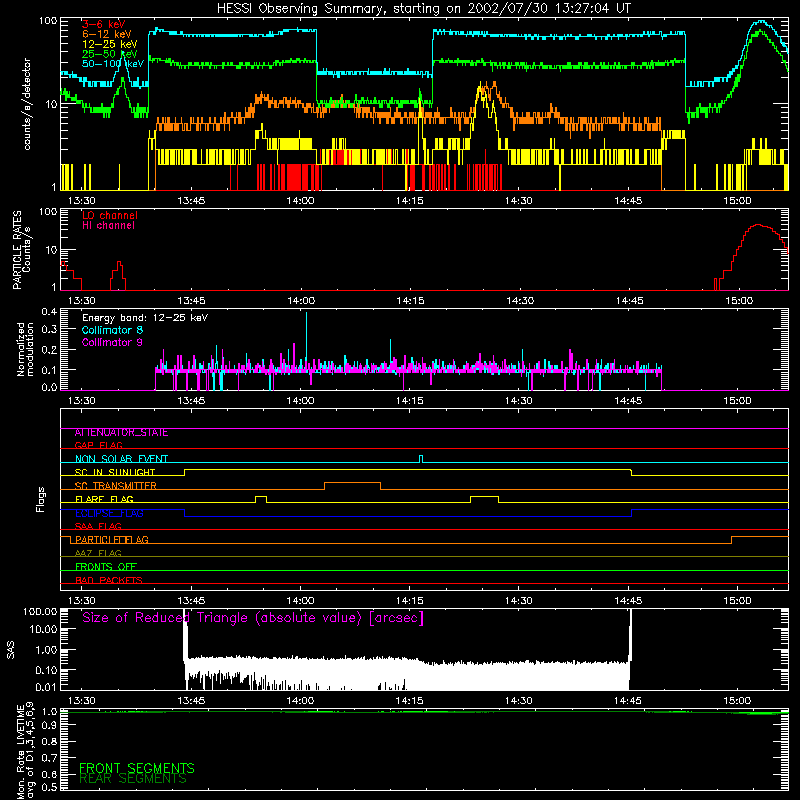Click the FLARE_FLAG label
Viewport: 800px width, 800px height.
point(104,499)
